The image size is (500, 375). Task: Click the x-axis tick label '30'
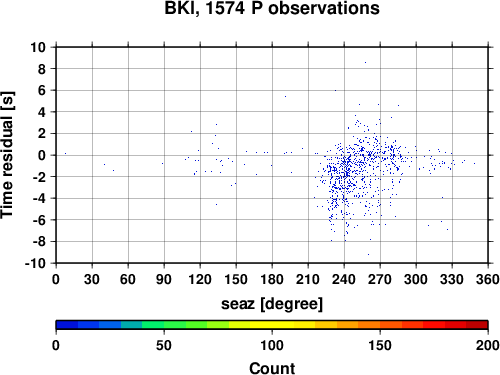point(92,279)
